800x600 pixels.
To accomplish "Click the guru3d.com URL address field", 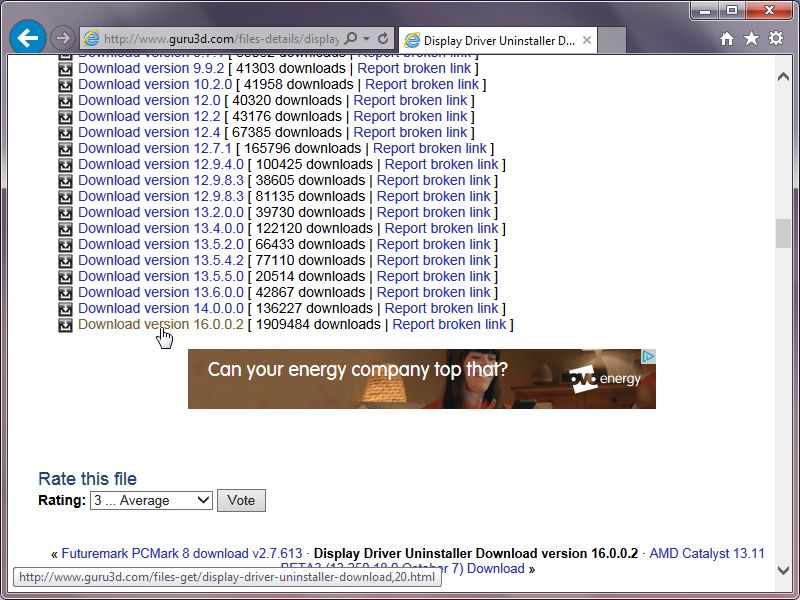I will point(220,39).
